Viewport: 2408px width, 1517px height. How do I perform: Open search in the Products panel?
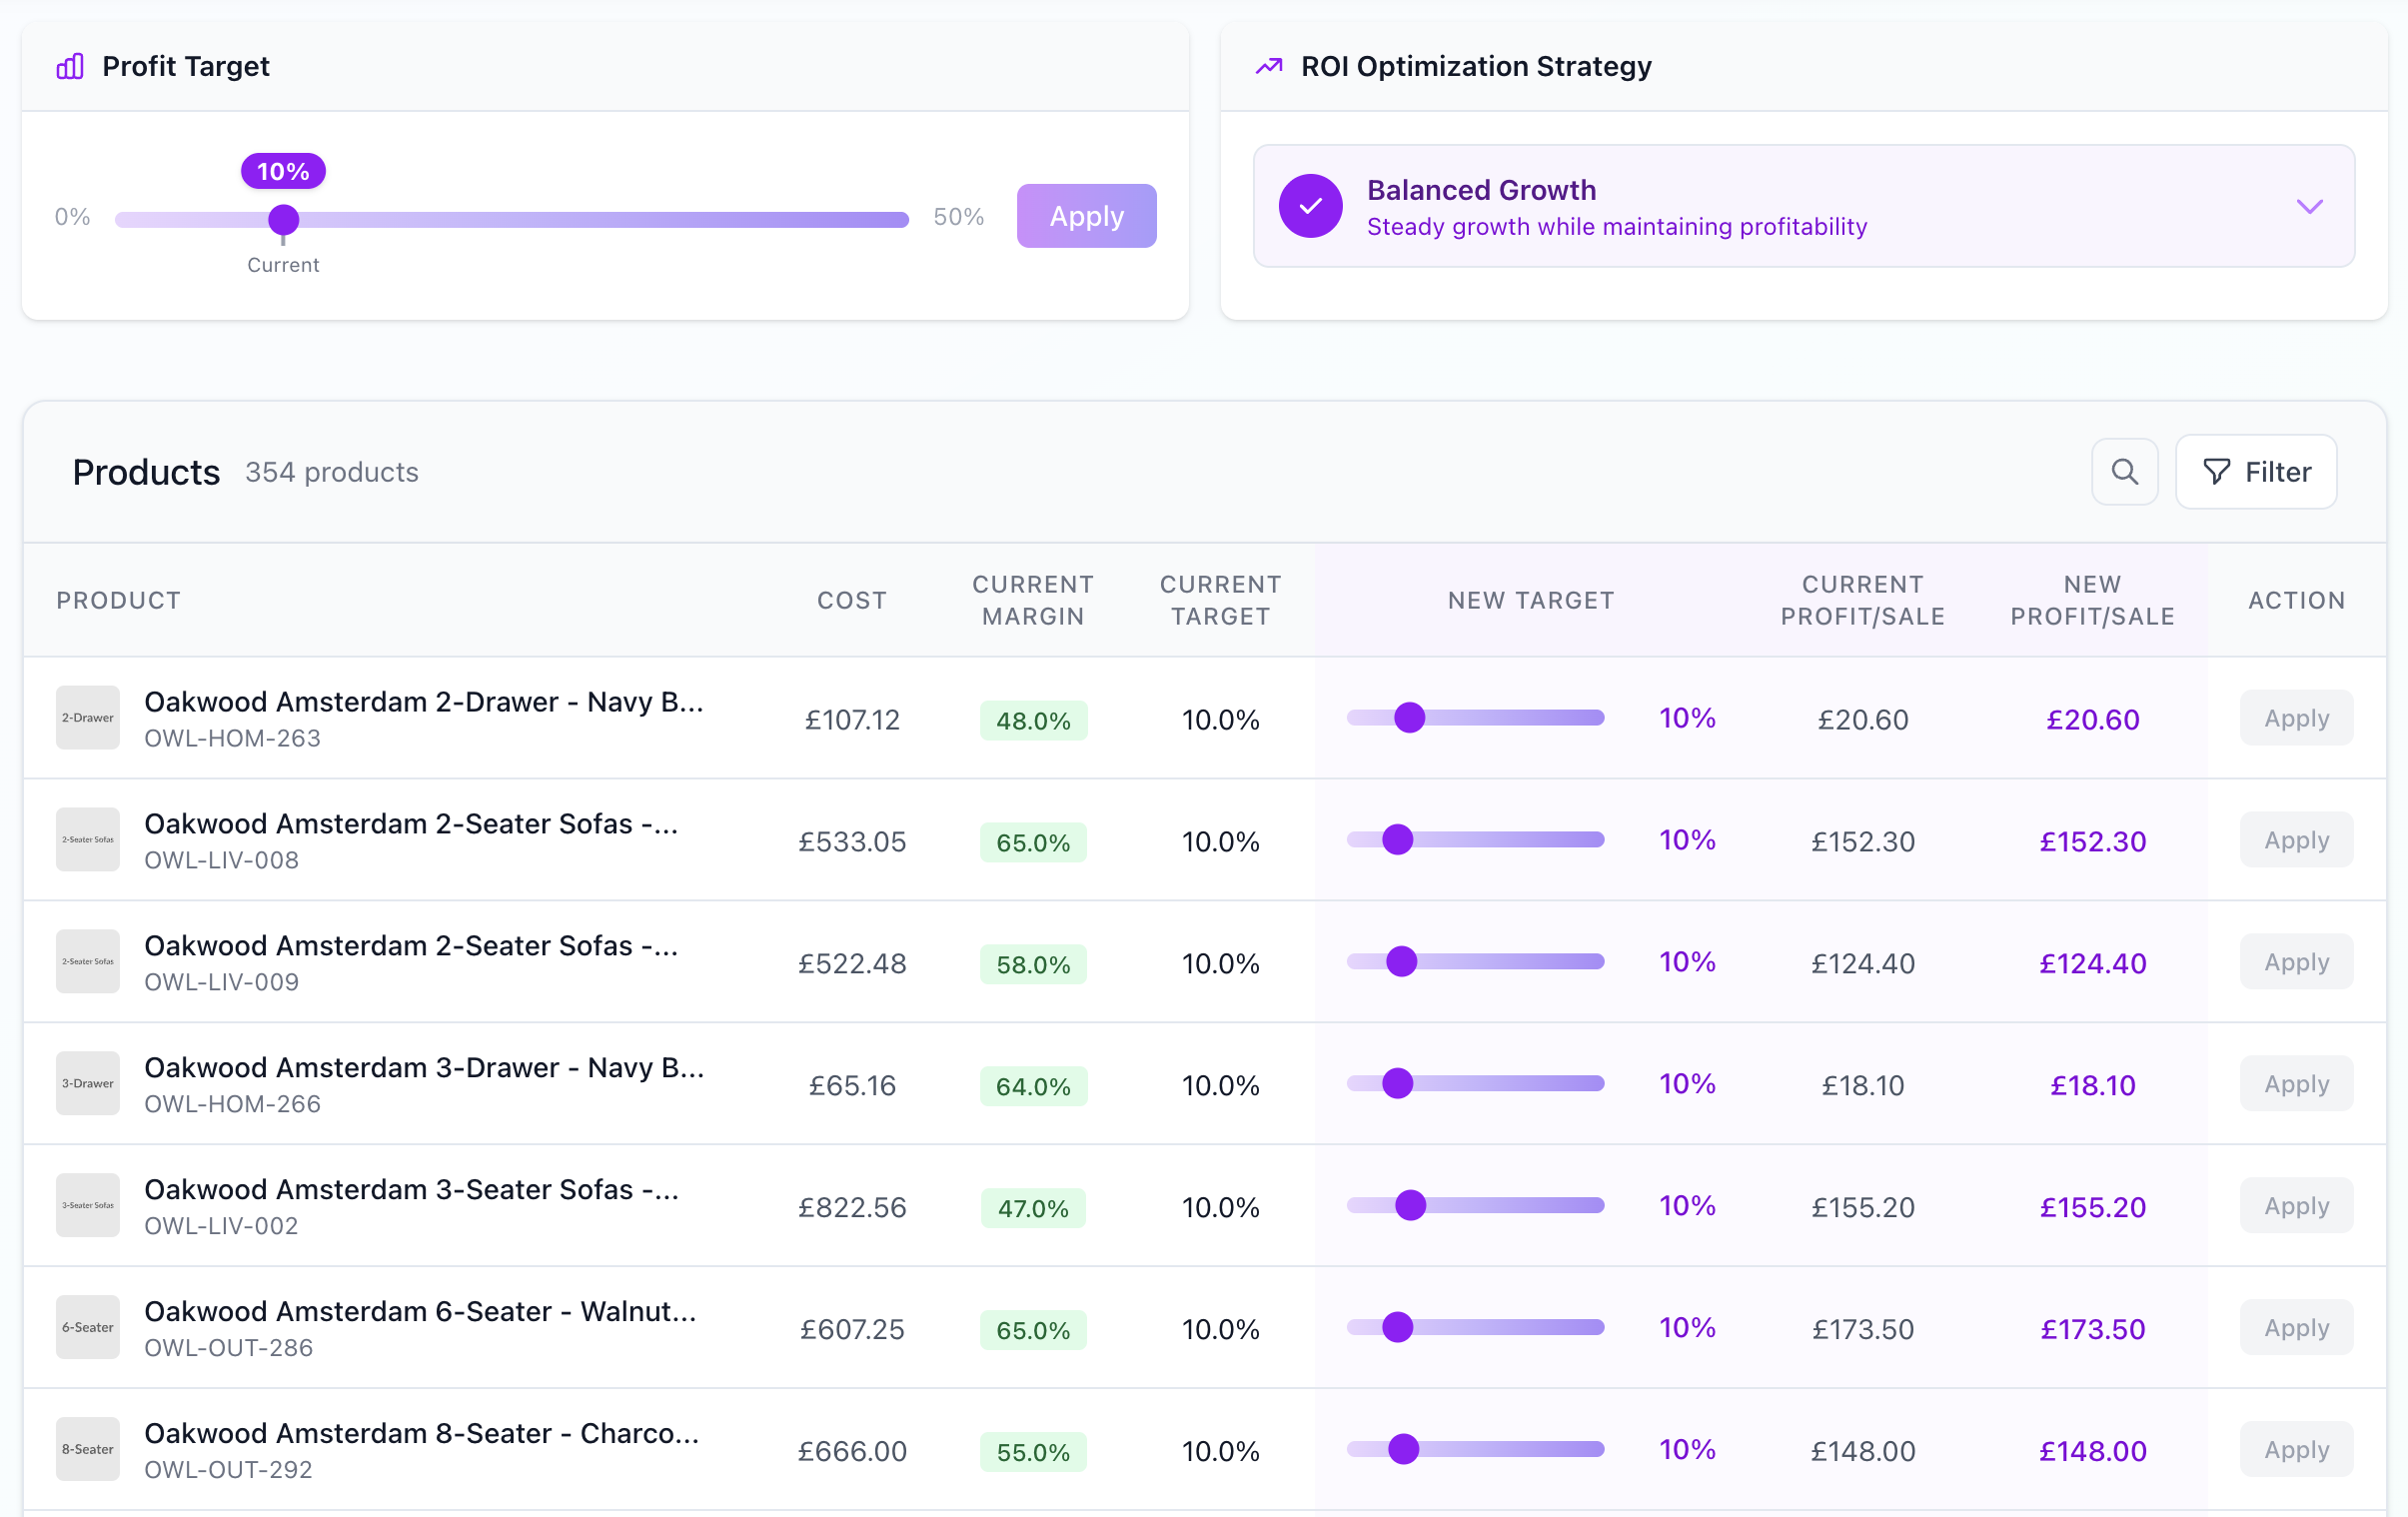tap(2124, 471)
